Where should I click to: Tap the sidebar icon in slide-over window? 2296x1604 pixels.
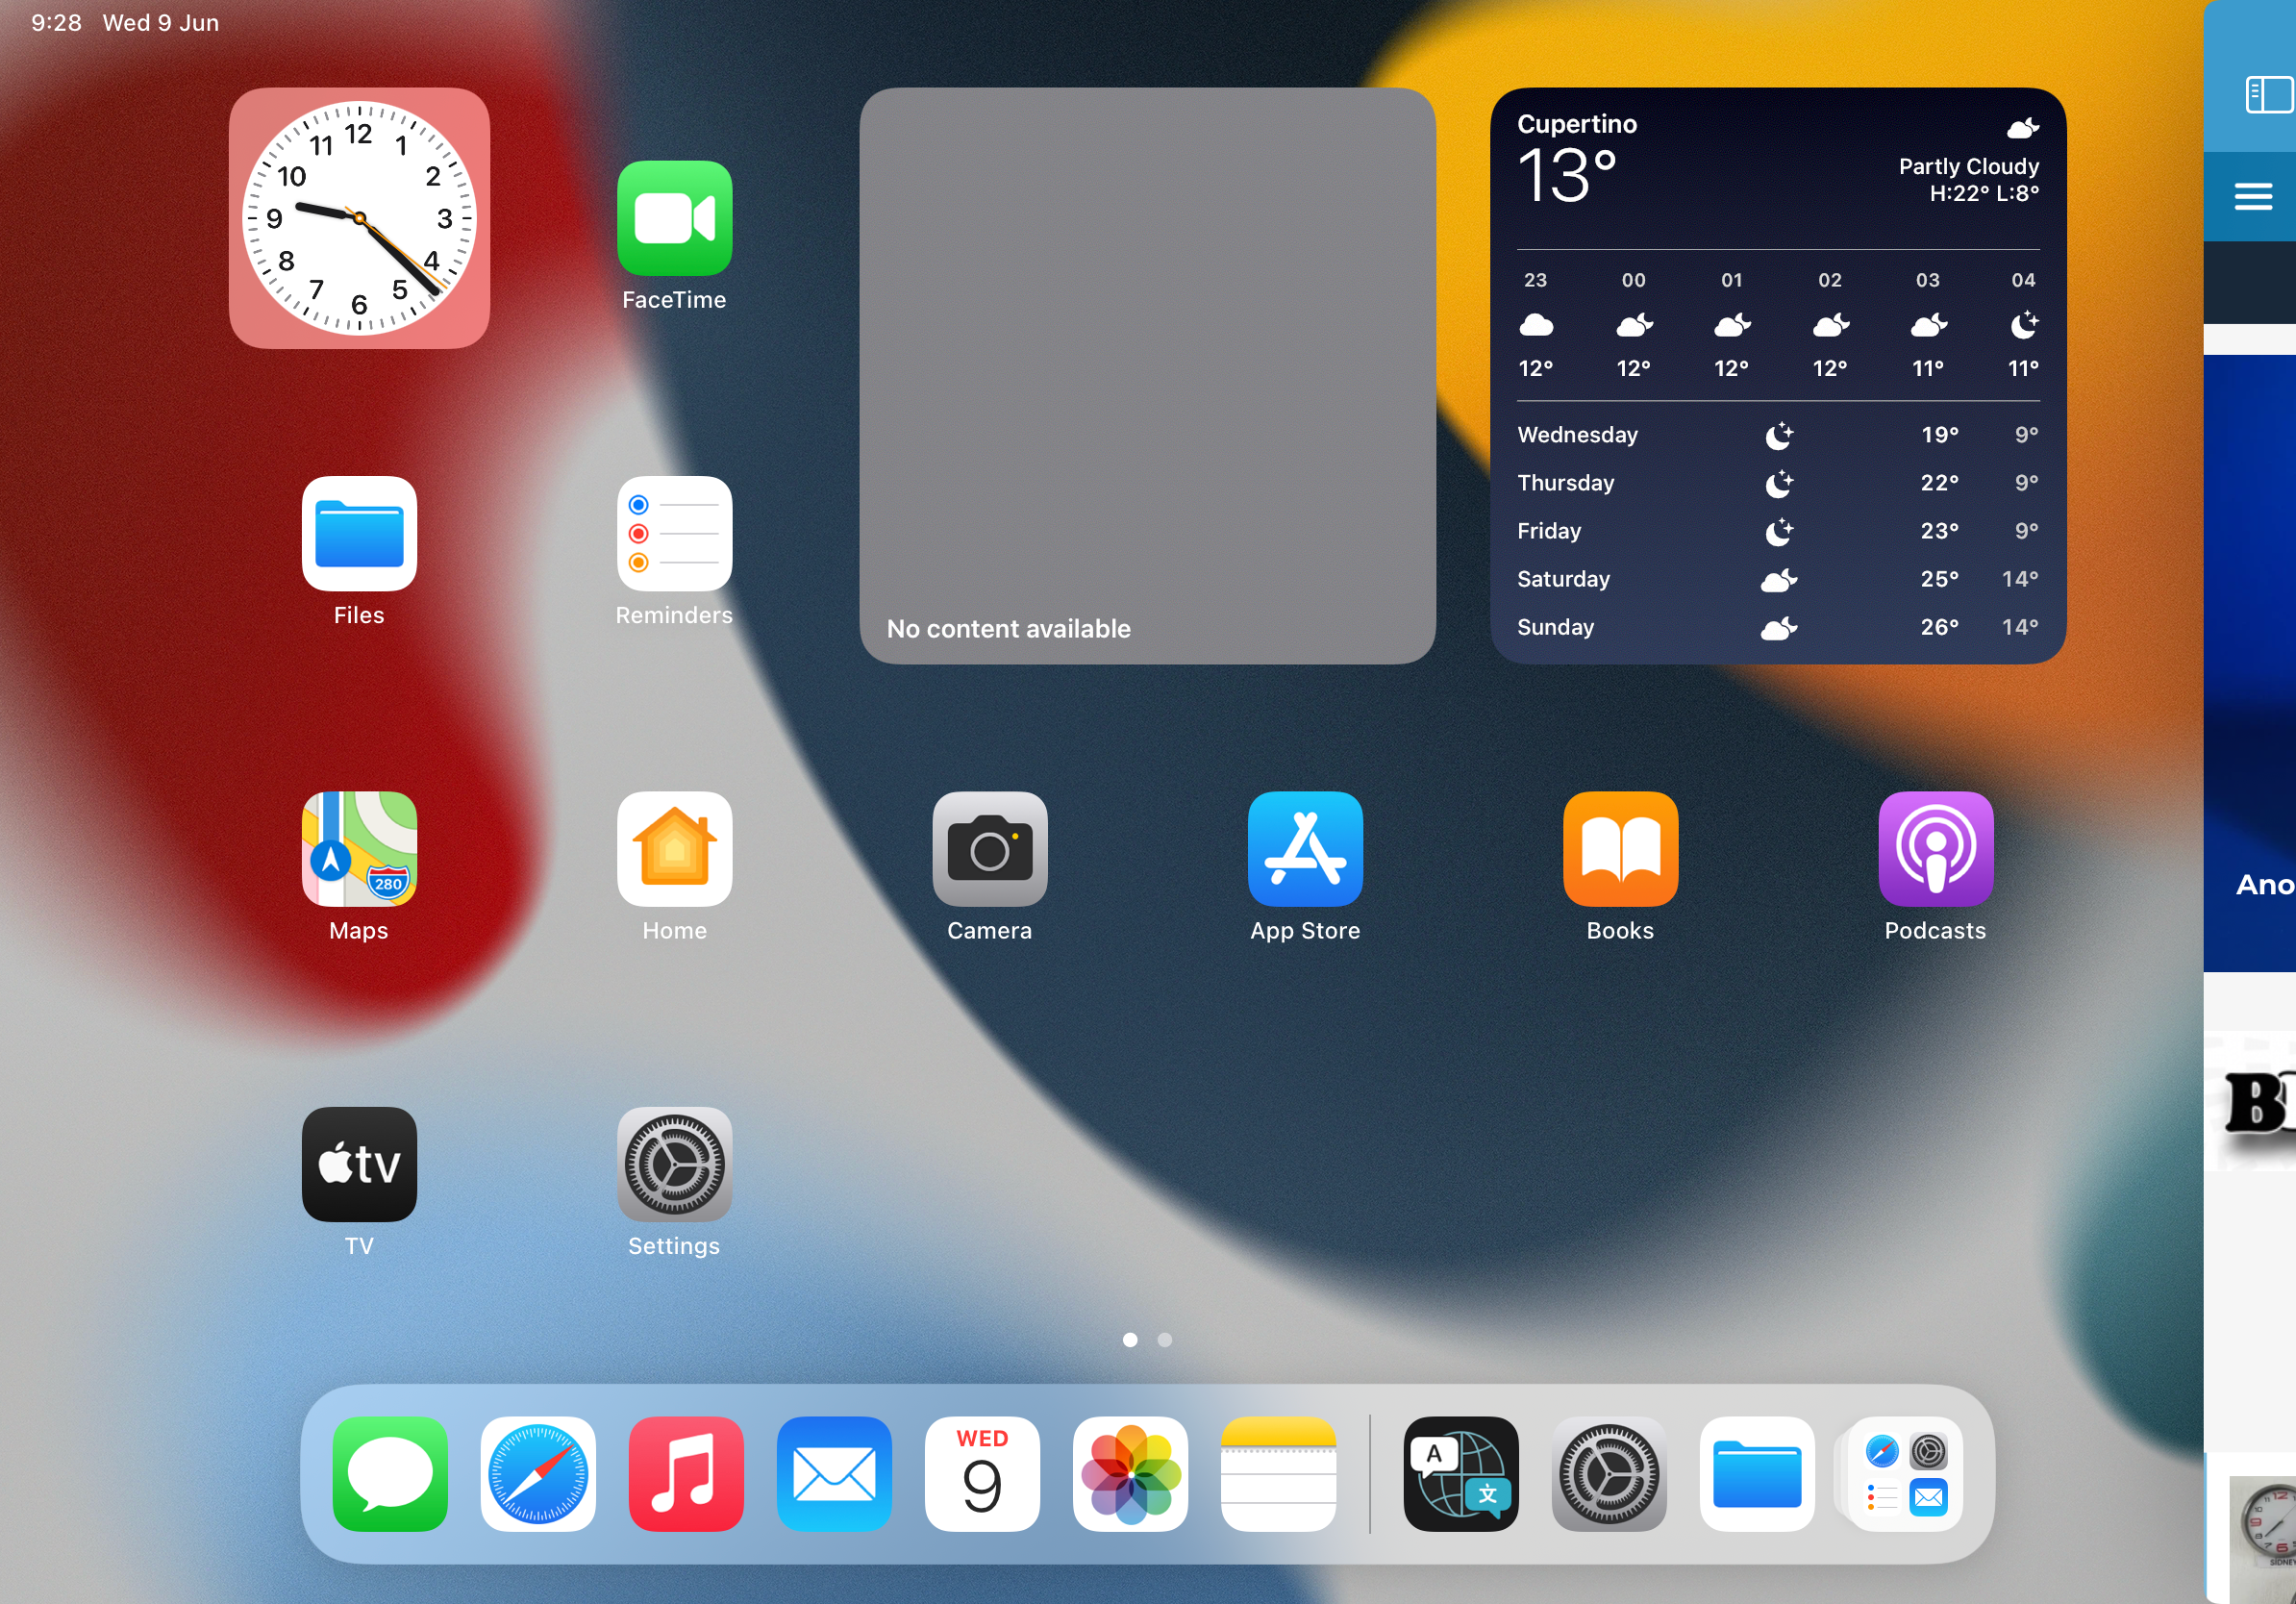pyautogui.click(x=2268, y=96)
